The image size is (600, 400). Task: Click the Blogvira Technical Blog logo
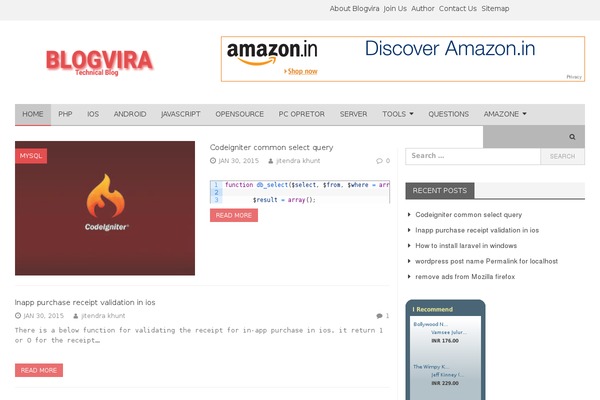coord(99,62)
